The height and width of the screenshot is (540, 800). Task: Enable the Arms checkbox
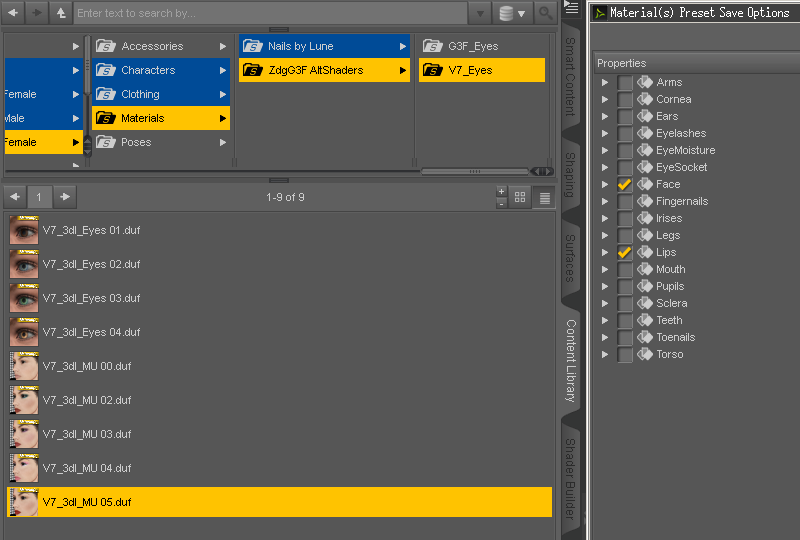click(x=624, y=82)
